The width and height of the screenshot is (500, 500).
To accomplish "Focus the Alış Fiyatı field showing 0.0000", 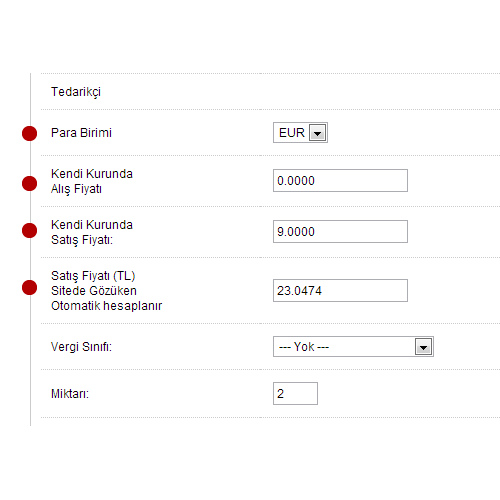I will click(x=340, y=181).
